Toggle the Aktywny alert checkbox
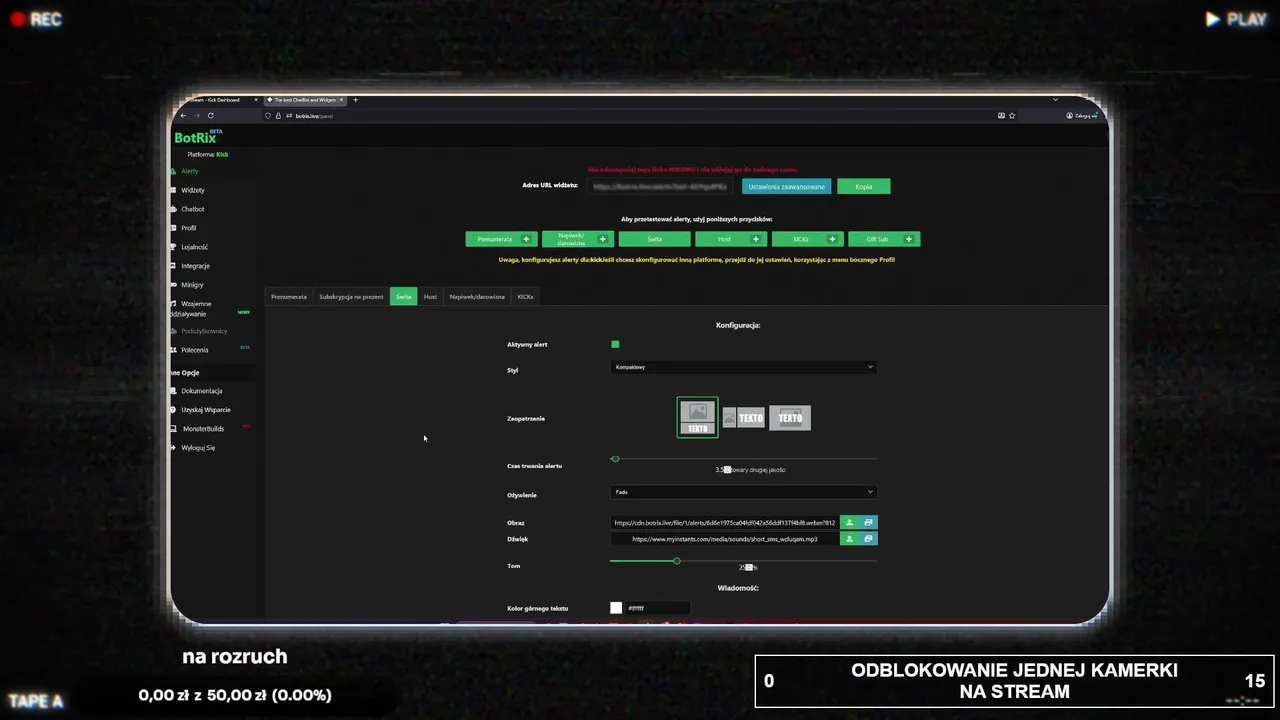The width and height of the screenshot is (1280, 720). click(x=615, y=344)
